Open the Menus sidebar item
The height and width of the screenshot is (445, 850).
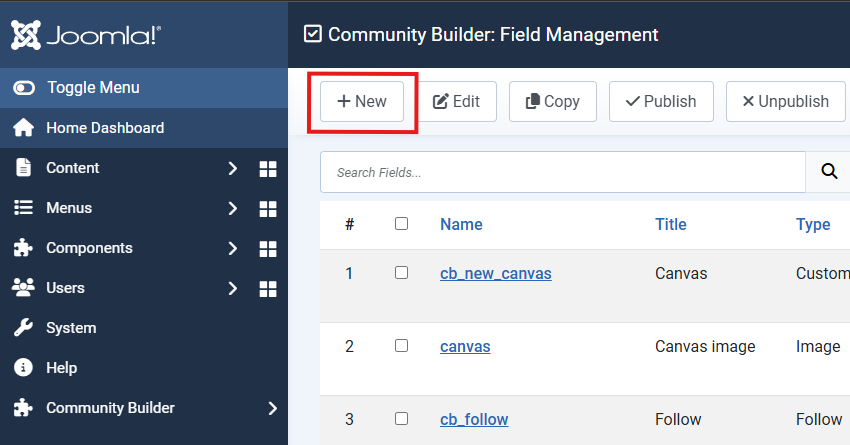(69, 208)
